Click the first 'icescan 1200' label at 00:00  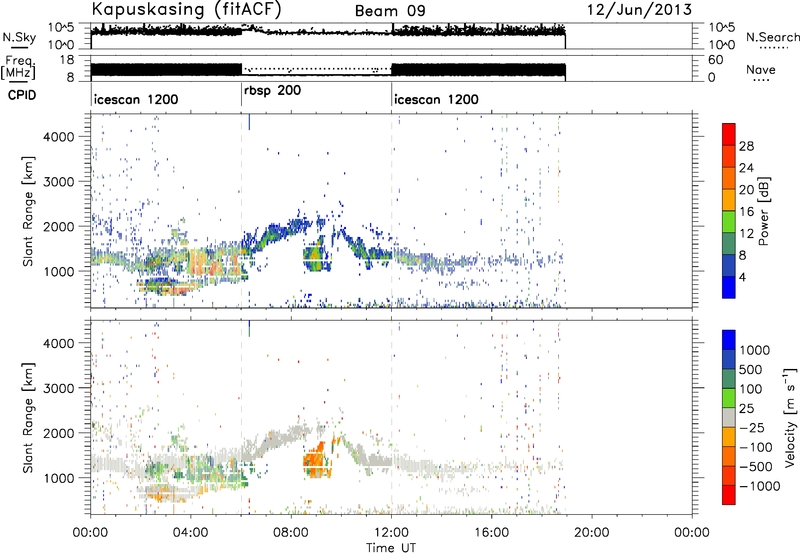pos(136,99)
